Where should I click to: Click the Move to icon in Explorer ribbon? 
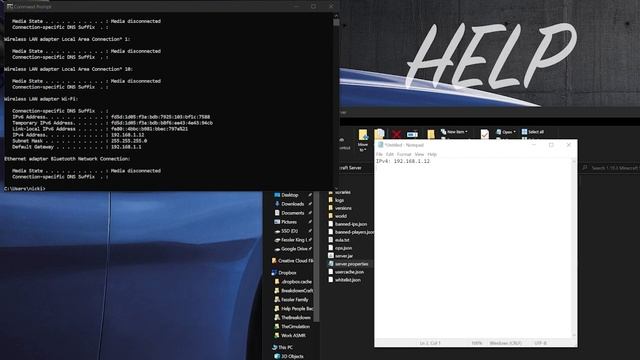[363, 135]
